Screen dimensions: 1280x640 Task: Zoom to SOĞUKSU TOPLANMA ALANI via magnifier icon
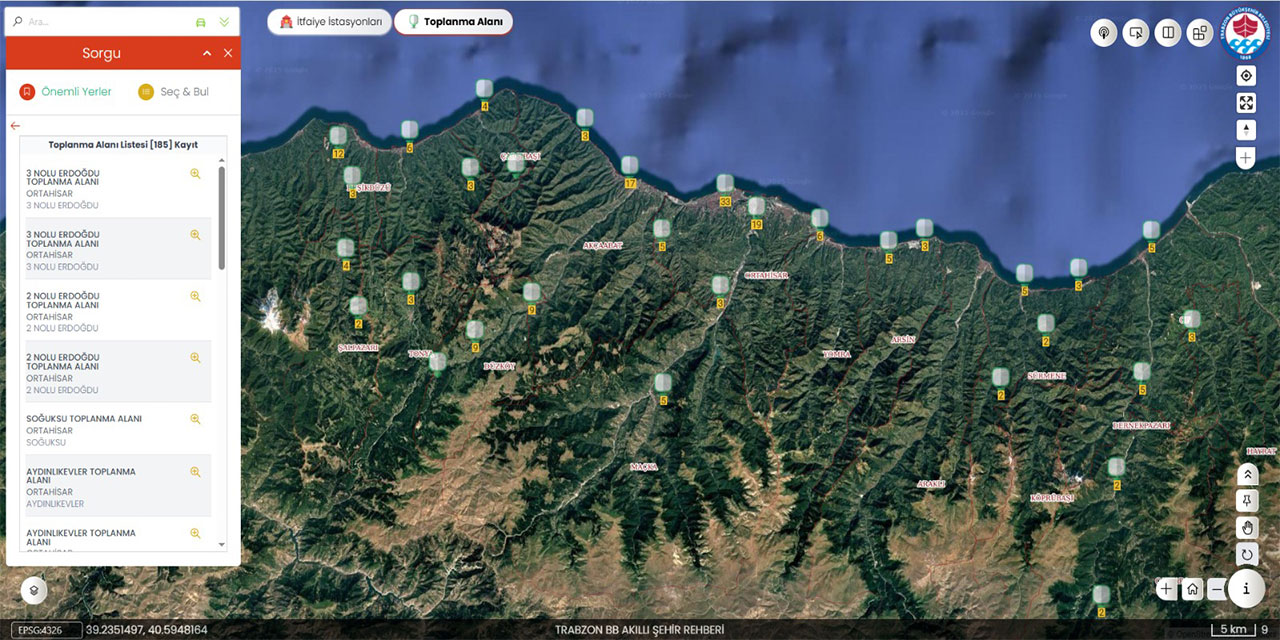click(x=196, y=419)
